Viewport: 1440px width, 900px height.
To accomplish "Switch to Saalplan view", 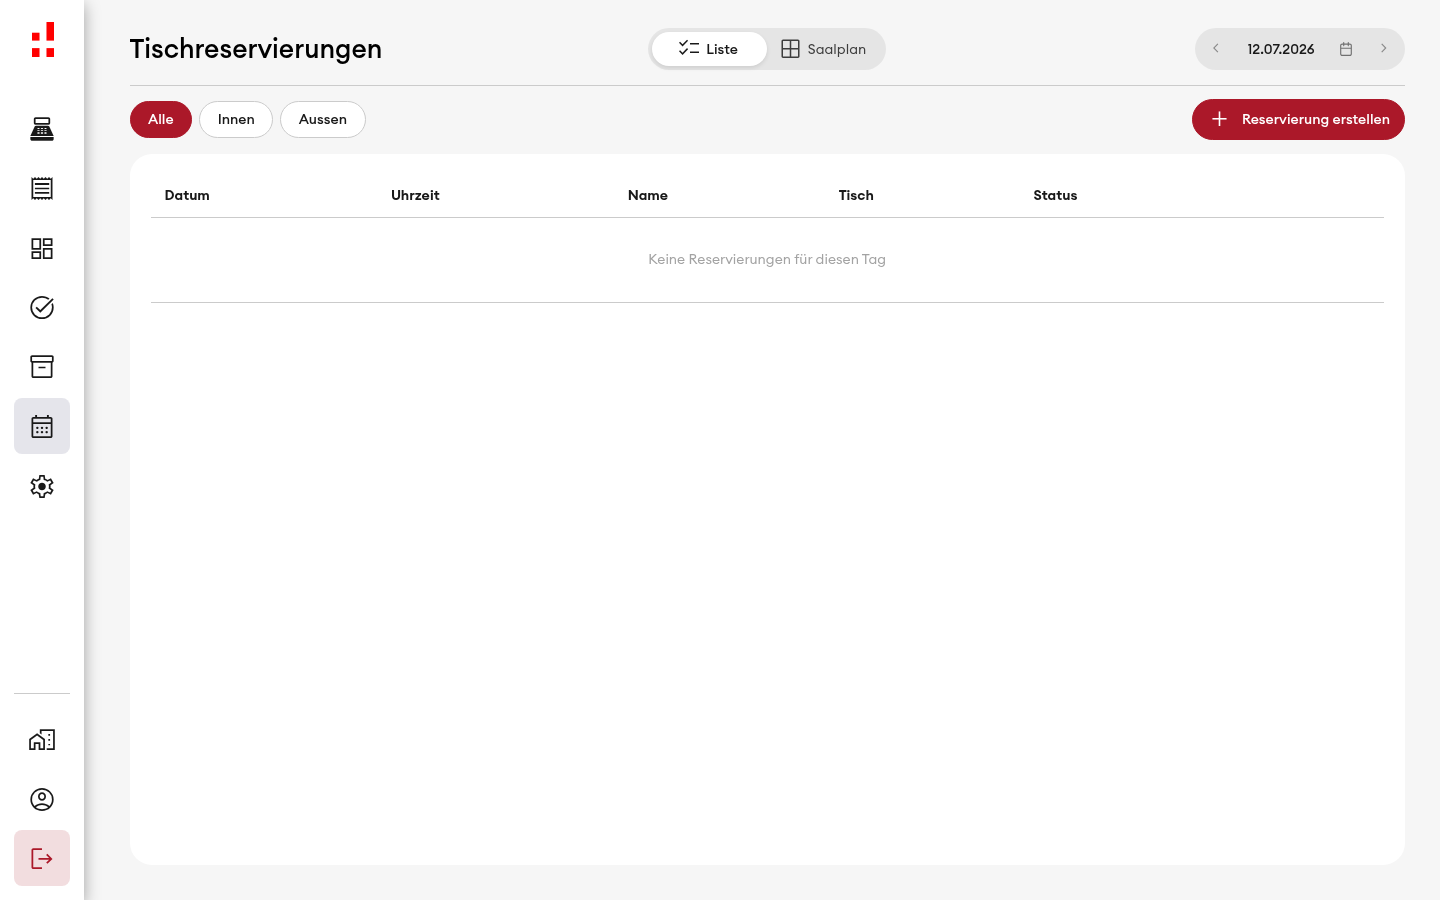I will [824, 49].
